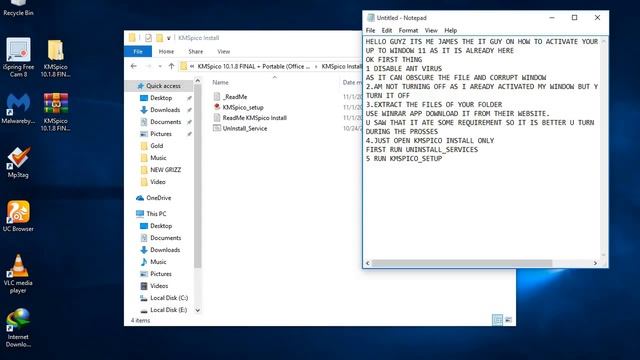This screenshot has height=360, width=640.
Task: Select the KMSpico WinRAR archive desktop icon
Action: (56, 112)
